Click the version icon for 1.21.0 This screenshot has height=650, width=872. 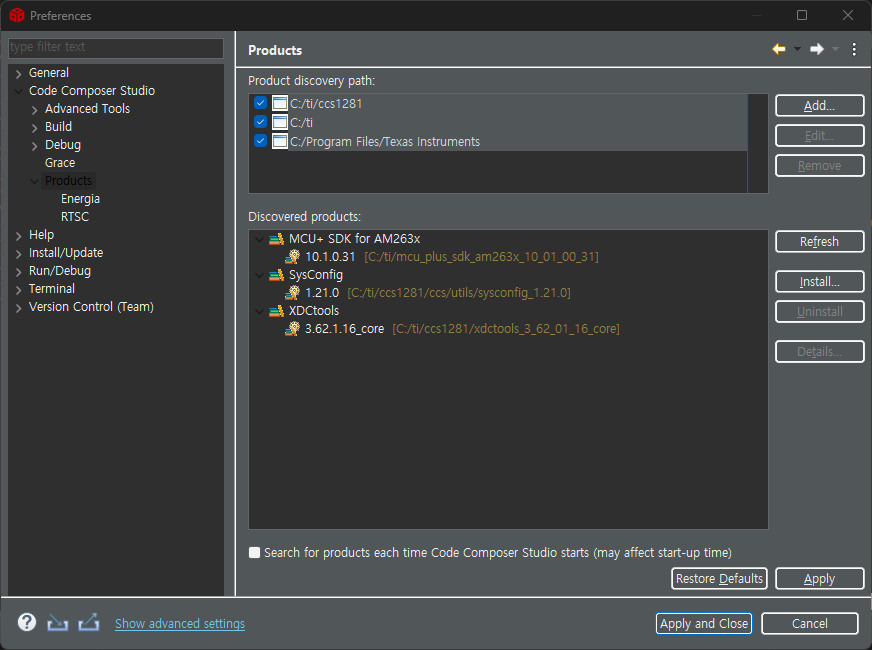[293, 292]
